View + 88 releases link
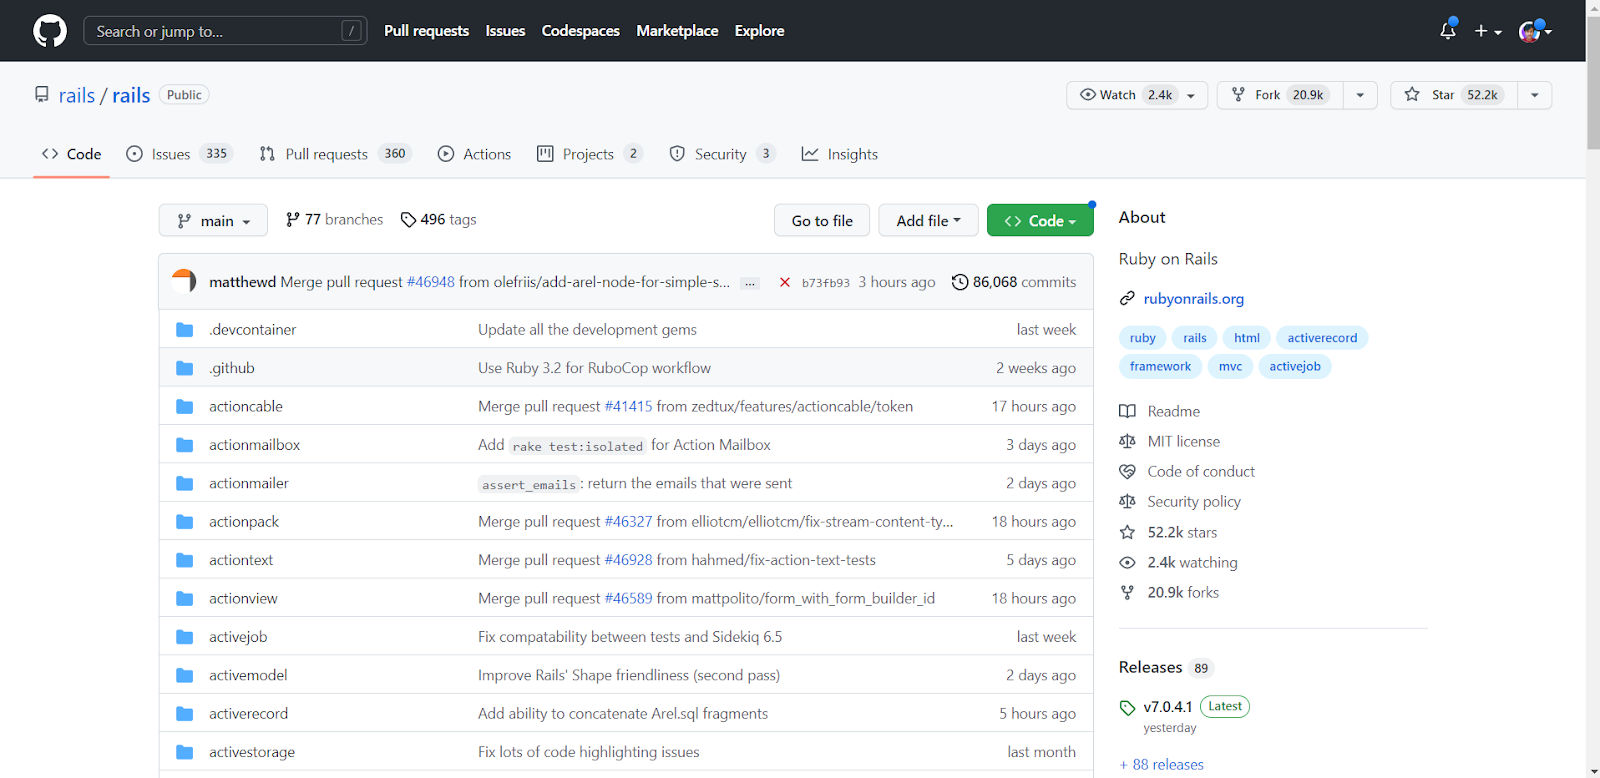Screen dimensions: 1600x778 1161,764
